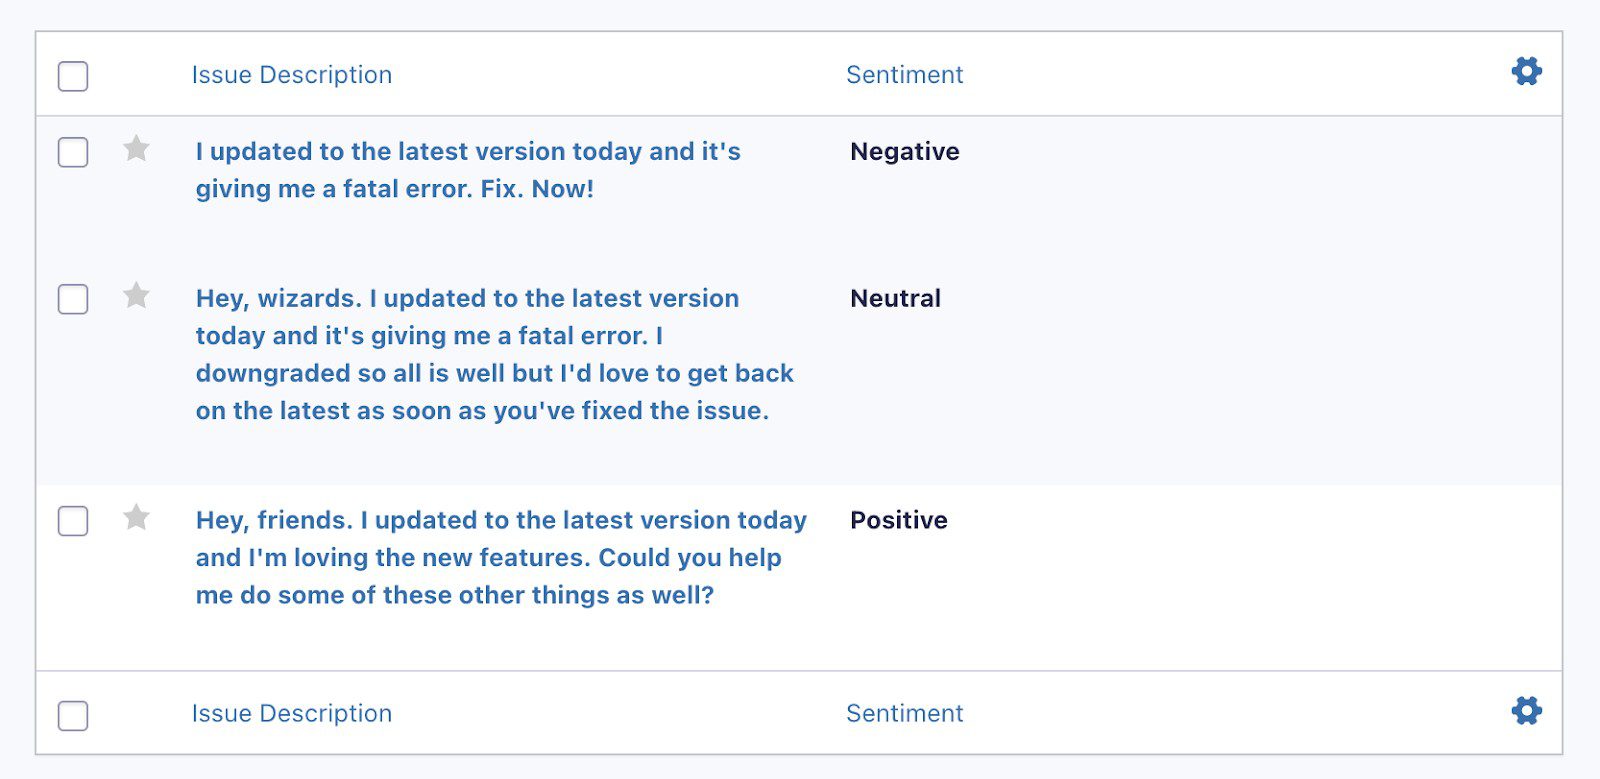
Task: Star the 'Hey, wizards' ticket
Action: [x=136, y=296]
